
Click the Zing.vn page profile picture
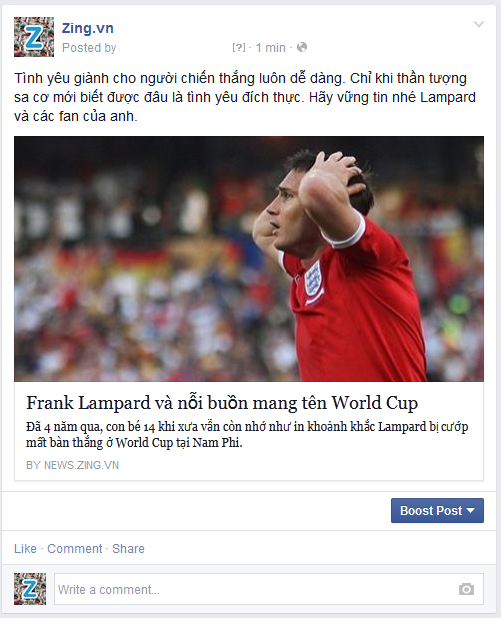coord(34,37)
